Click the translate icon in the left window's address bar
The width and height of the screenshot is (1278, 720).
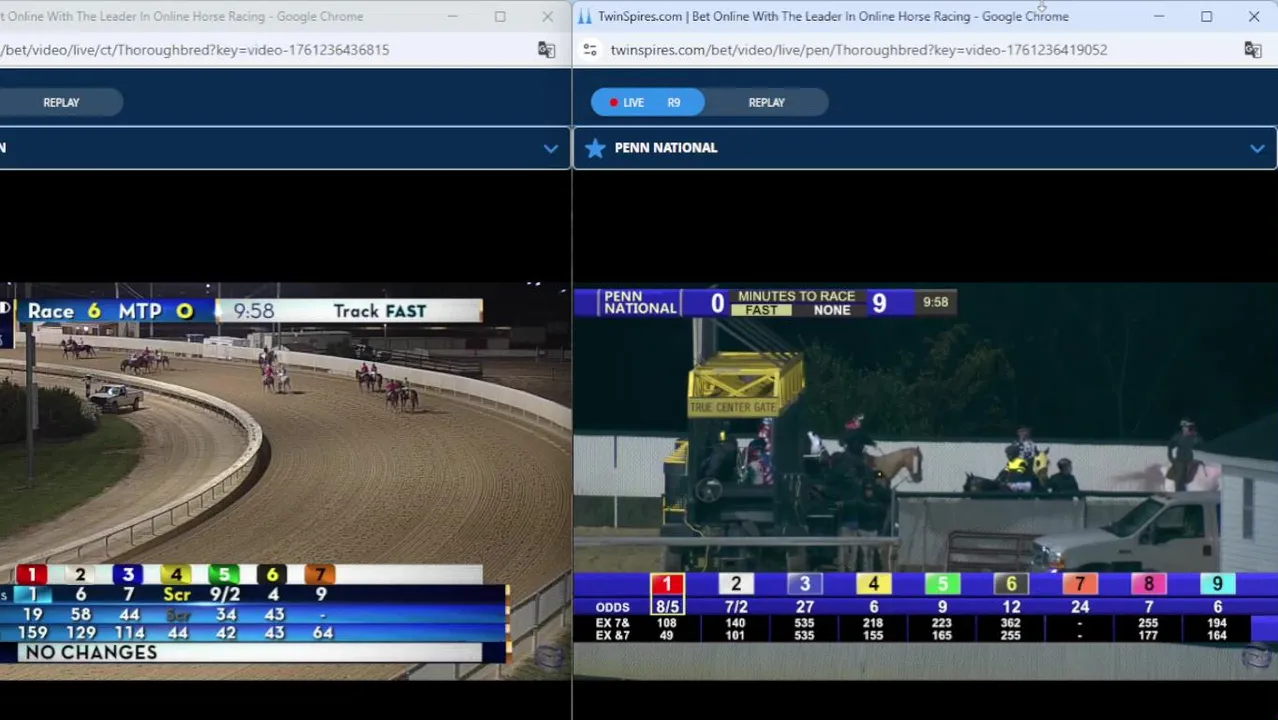[x=546, y=50]
